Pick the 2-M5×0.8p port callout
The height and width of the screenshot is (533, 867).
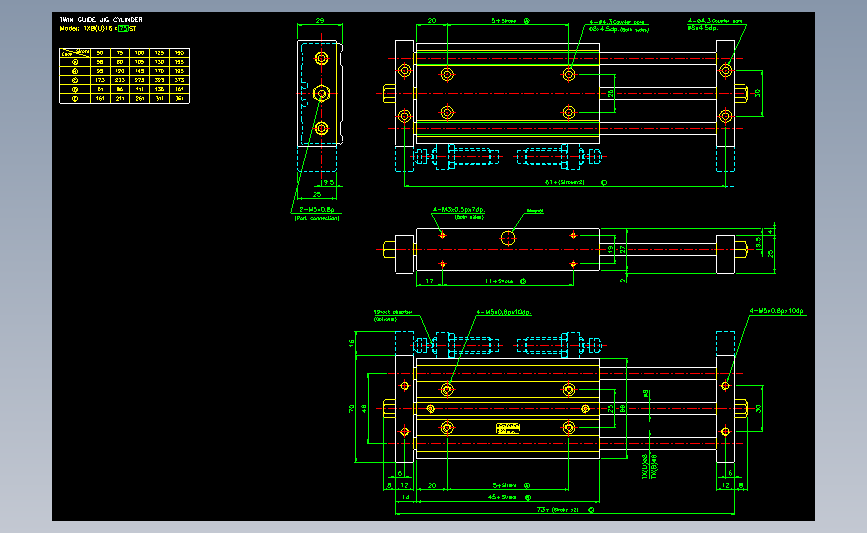[x=316, y=210]
